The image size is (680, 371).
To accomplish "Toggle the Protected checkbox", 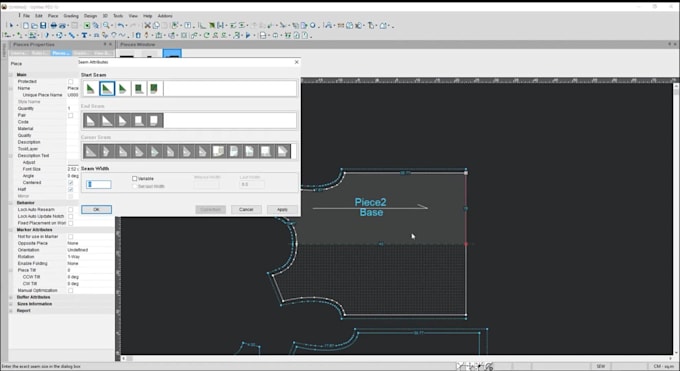I will (70, 82).
